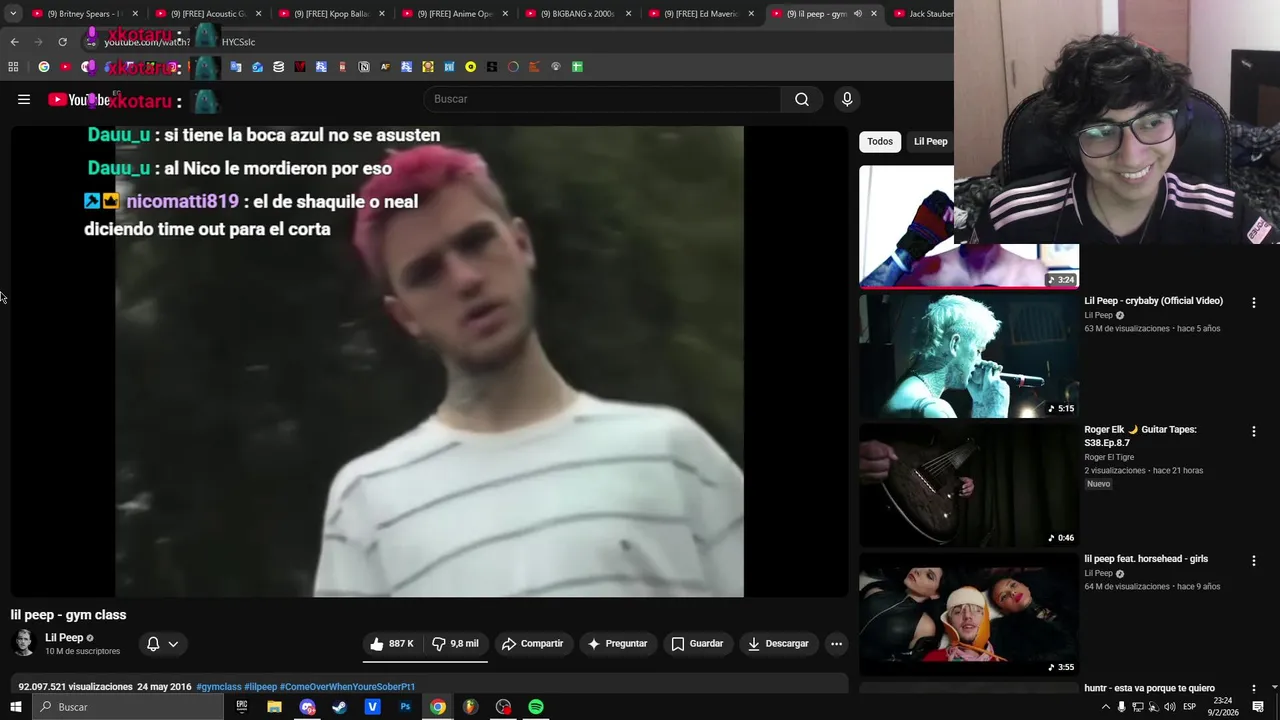1280x720 pixels.
Task: Open Windows notification center icon
Action: [x=1258, y=707]
